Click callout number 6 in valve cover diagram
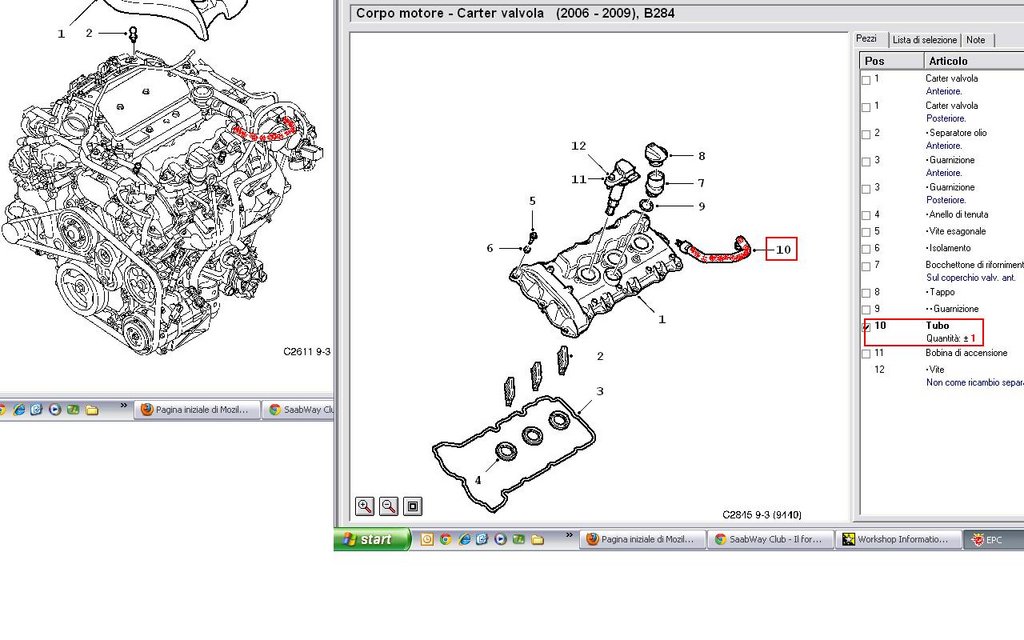1024x640 pixels. [x=490, y=248]
